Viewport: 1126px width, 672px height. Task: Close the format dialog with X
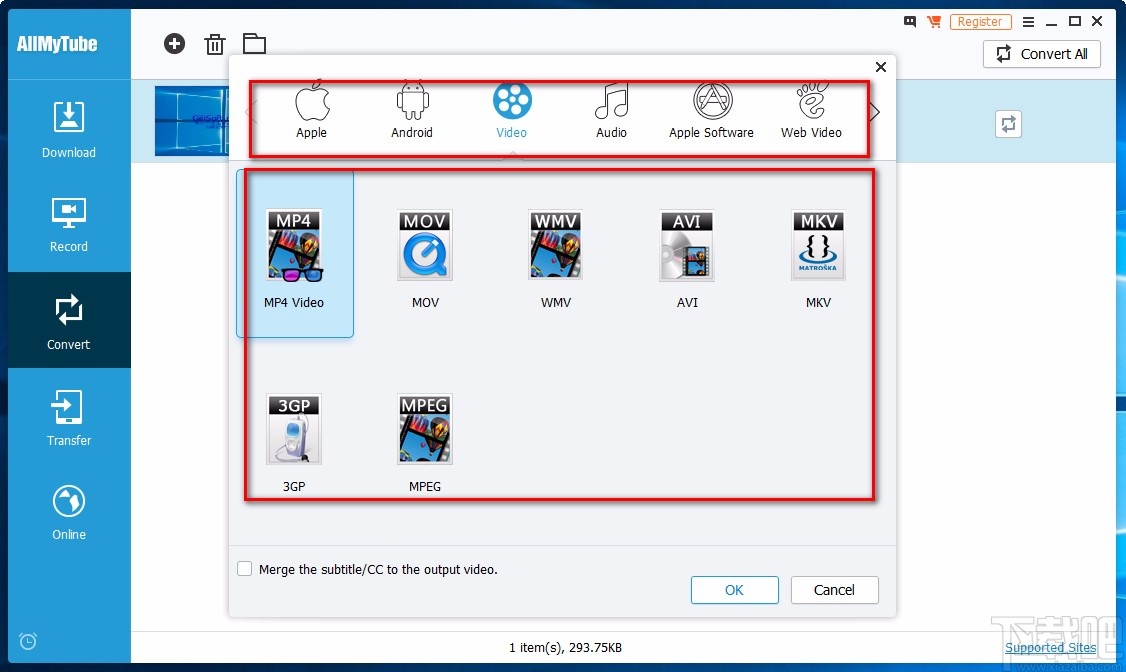point(881,67)
